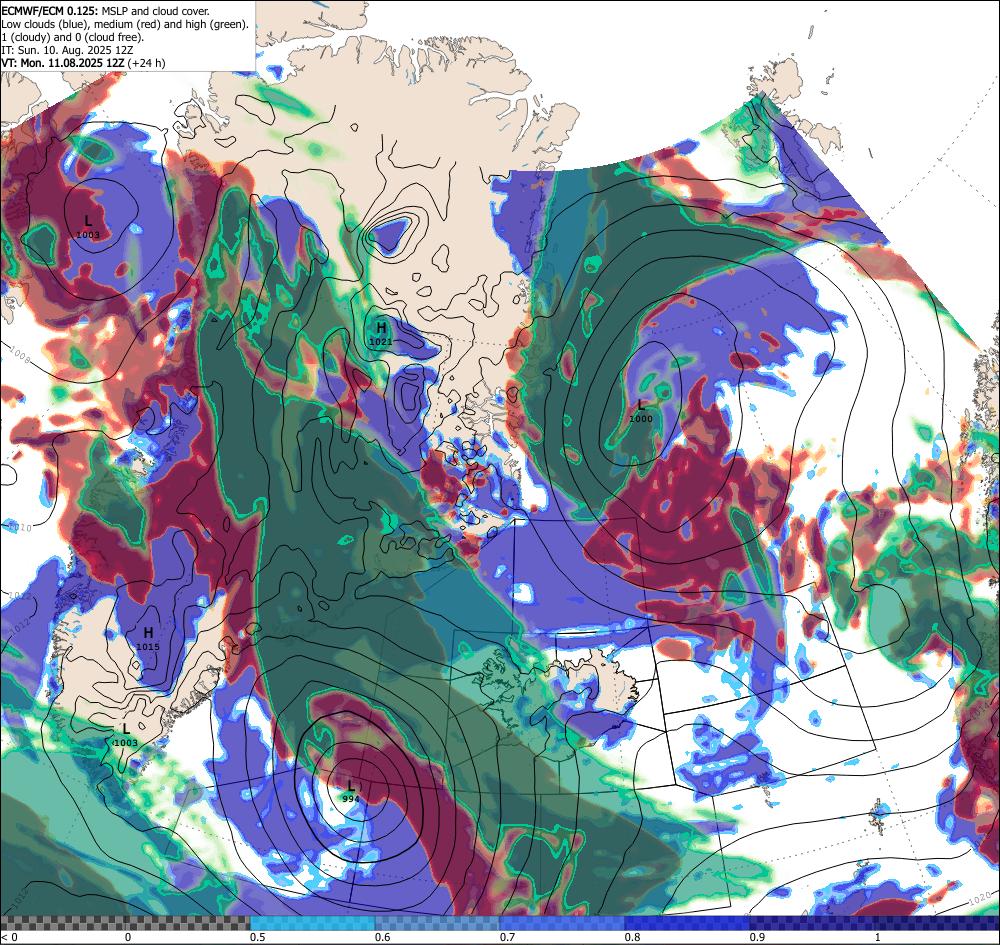This screenshot has width=1000, height=945.
Task: Click the '0.7' colorbar tick label
Action: (x=508, y=937)
